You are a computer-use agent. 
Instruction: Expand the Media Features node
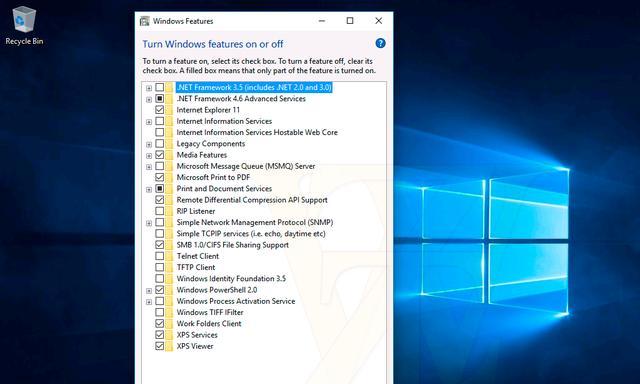pos(149,156)
